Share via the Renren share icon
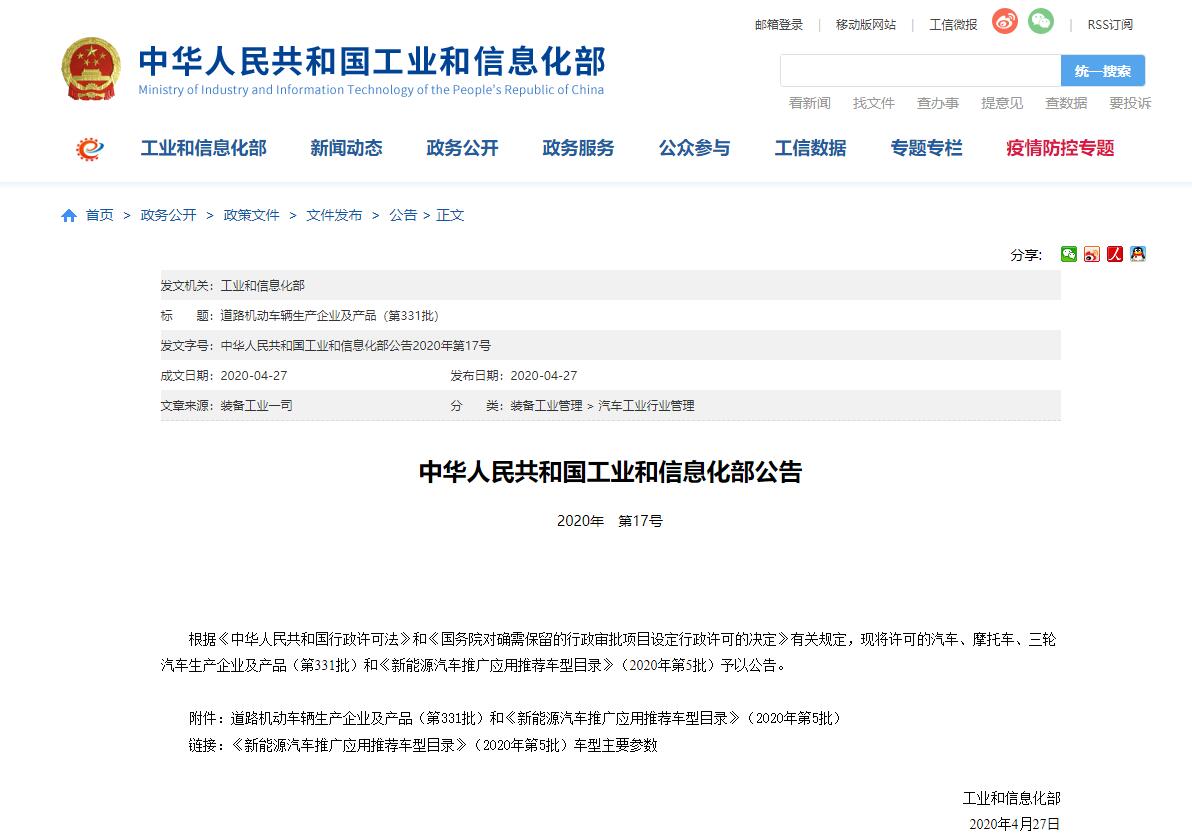The height and width of the screenshot is (840, 1192). pyautogui.click(x=1115, y=254)
